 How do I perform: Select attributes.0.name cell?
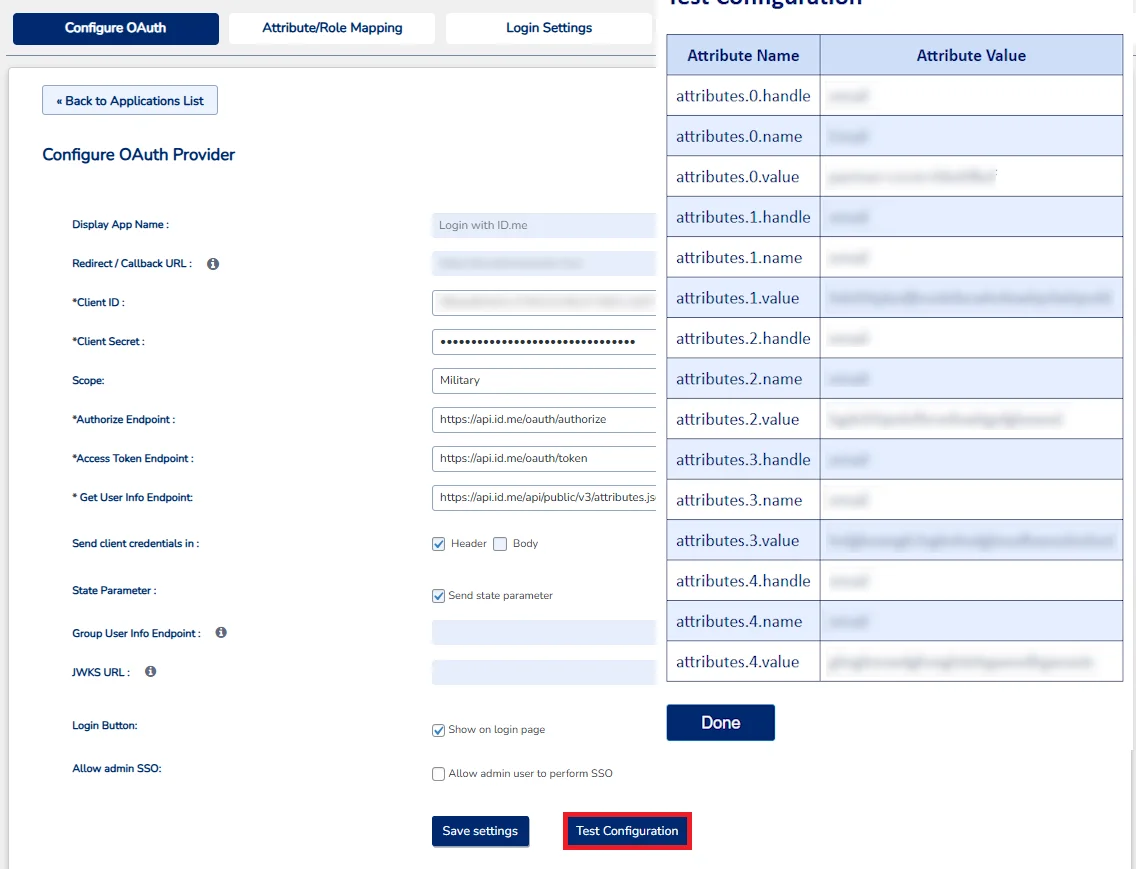(x=743, y=136)
